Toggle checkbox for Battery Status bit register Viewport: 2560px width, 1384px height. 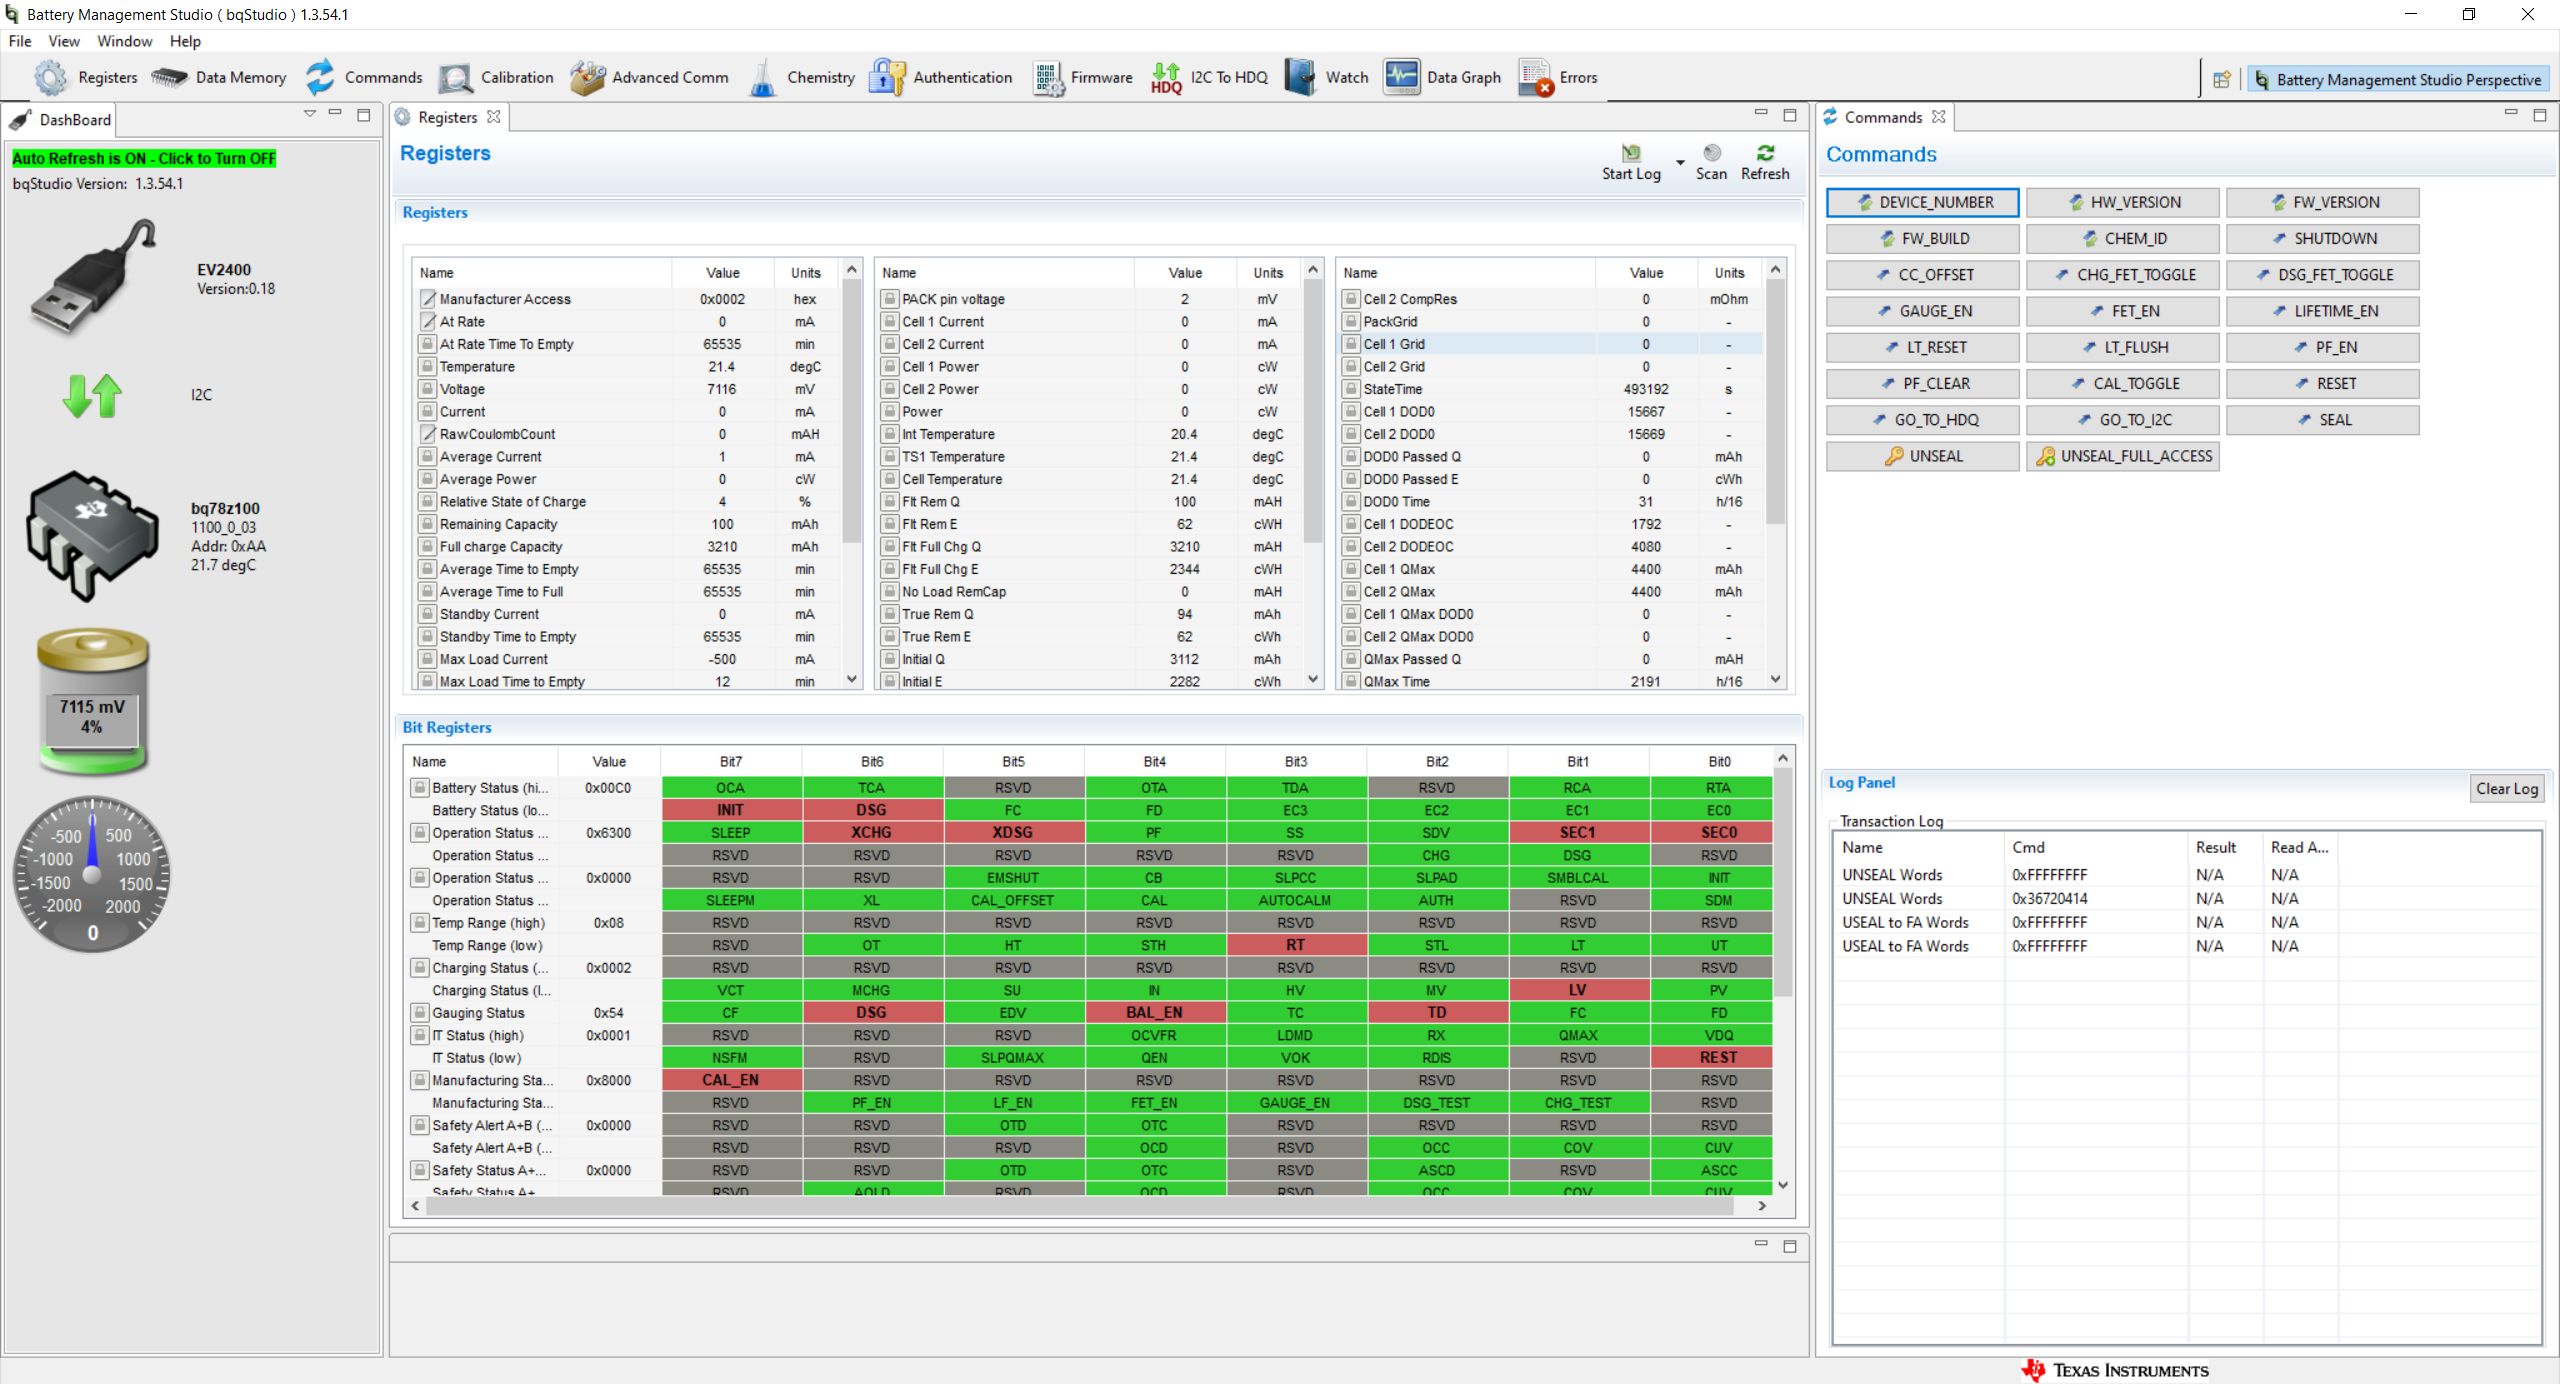click(420, 787)
